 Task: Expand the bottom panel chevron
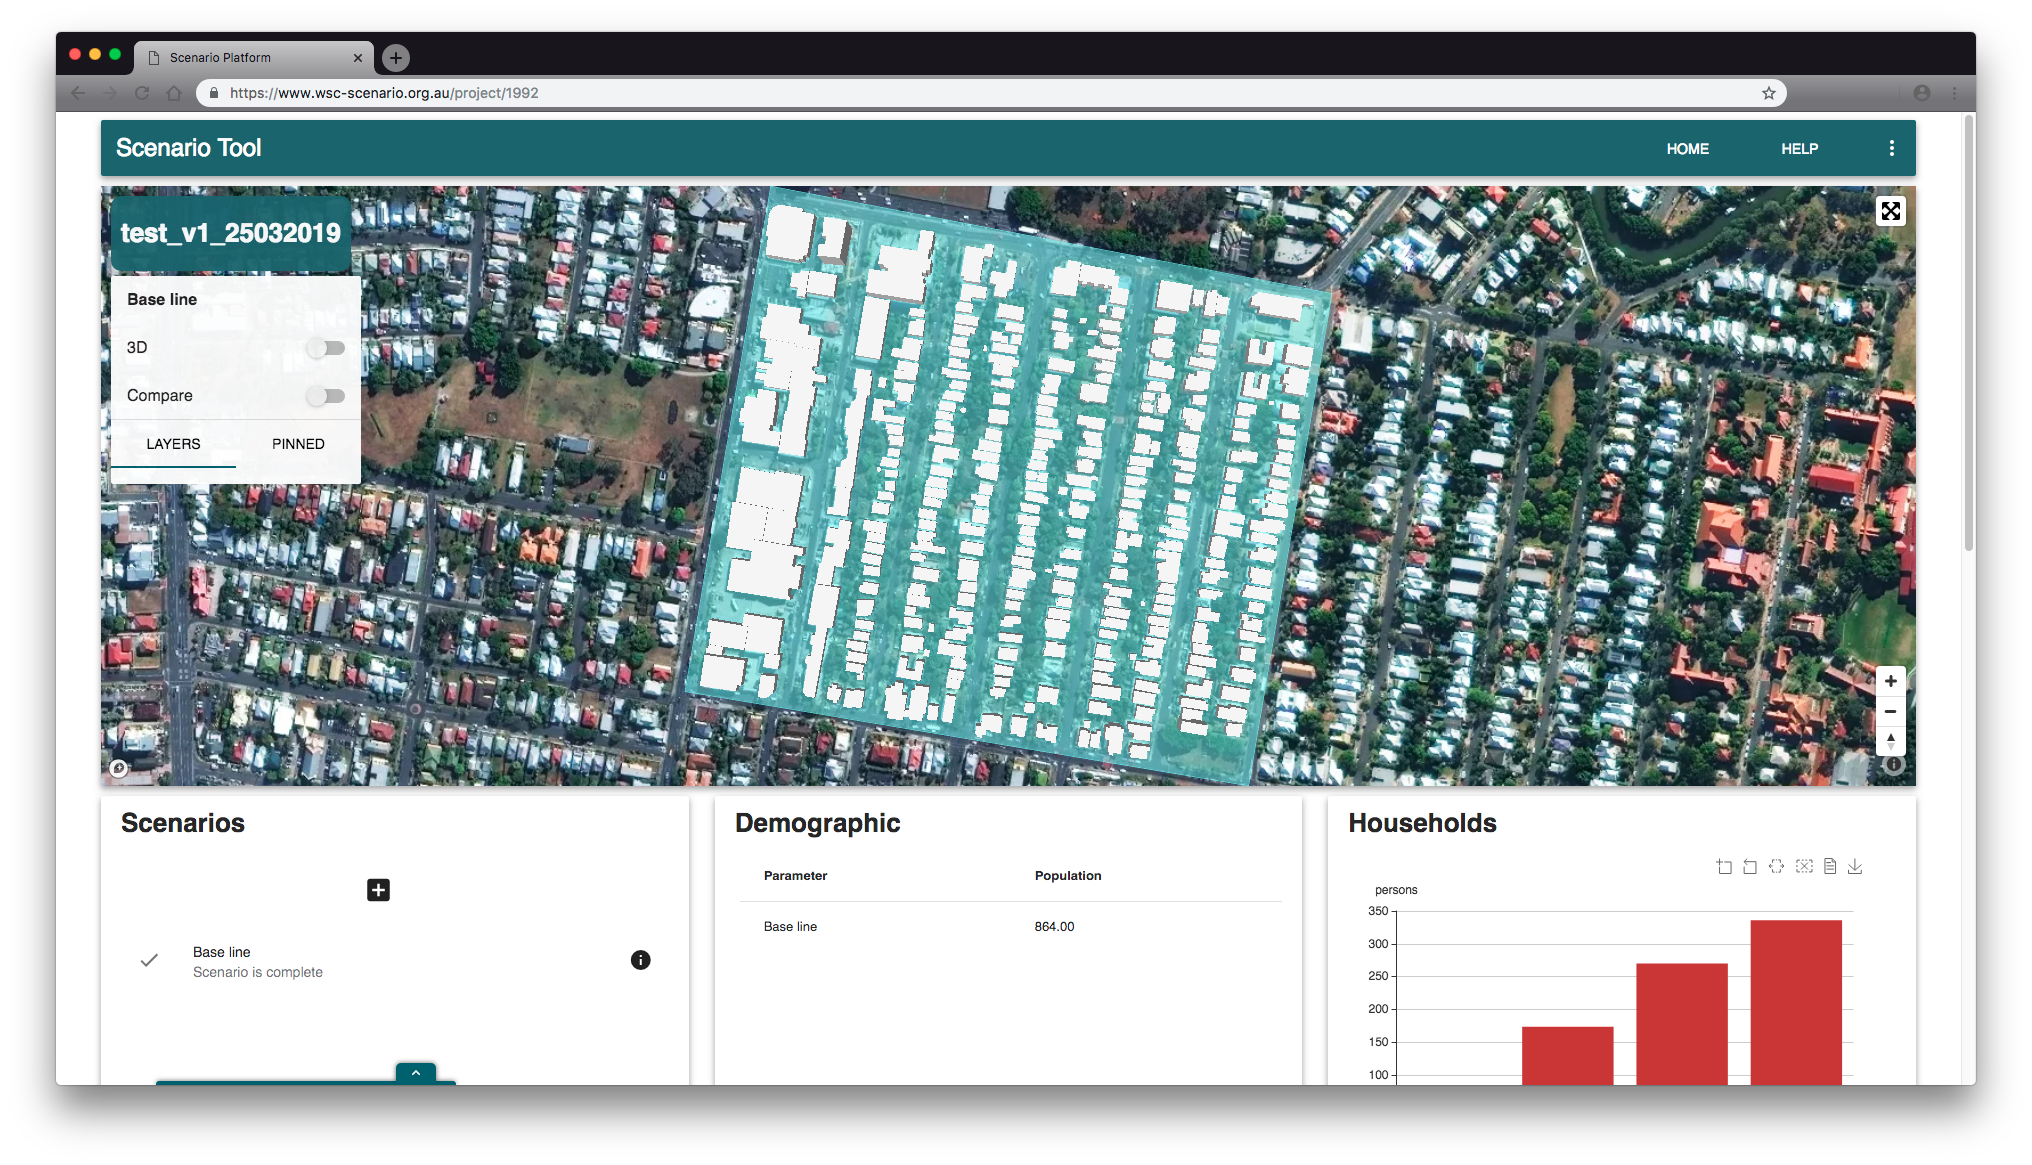pos(416,1073)
